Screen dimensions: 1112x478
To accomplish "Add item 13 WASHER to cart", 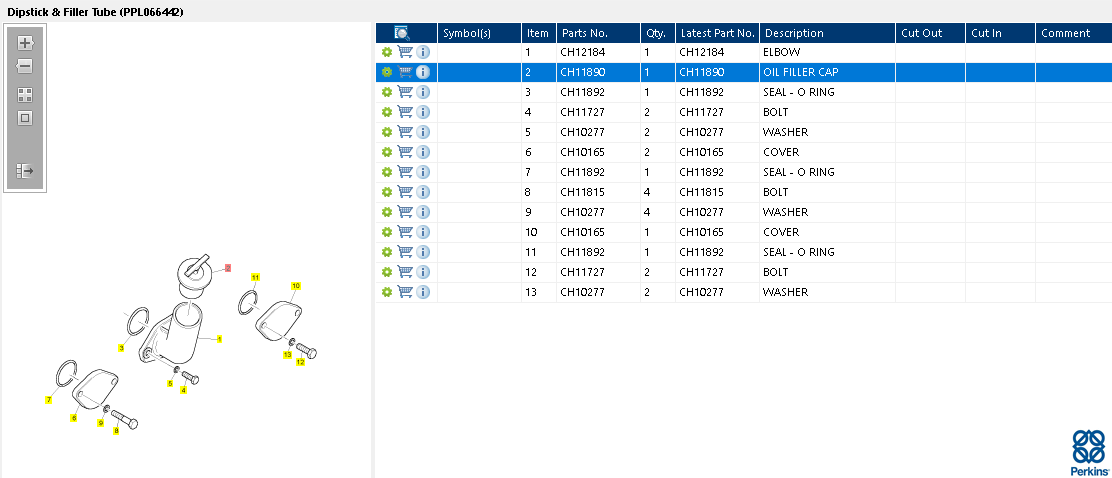I will 405,291.
